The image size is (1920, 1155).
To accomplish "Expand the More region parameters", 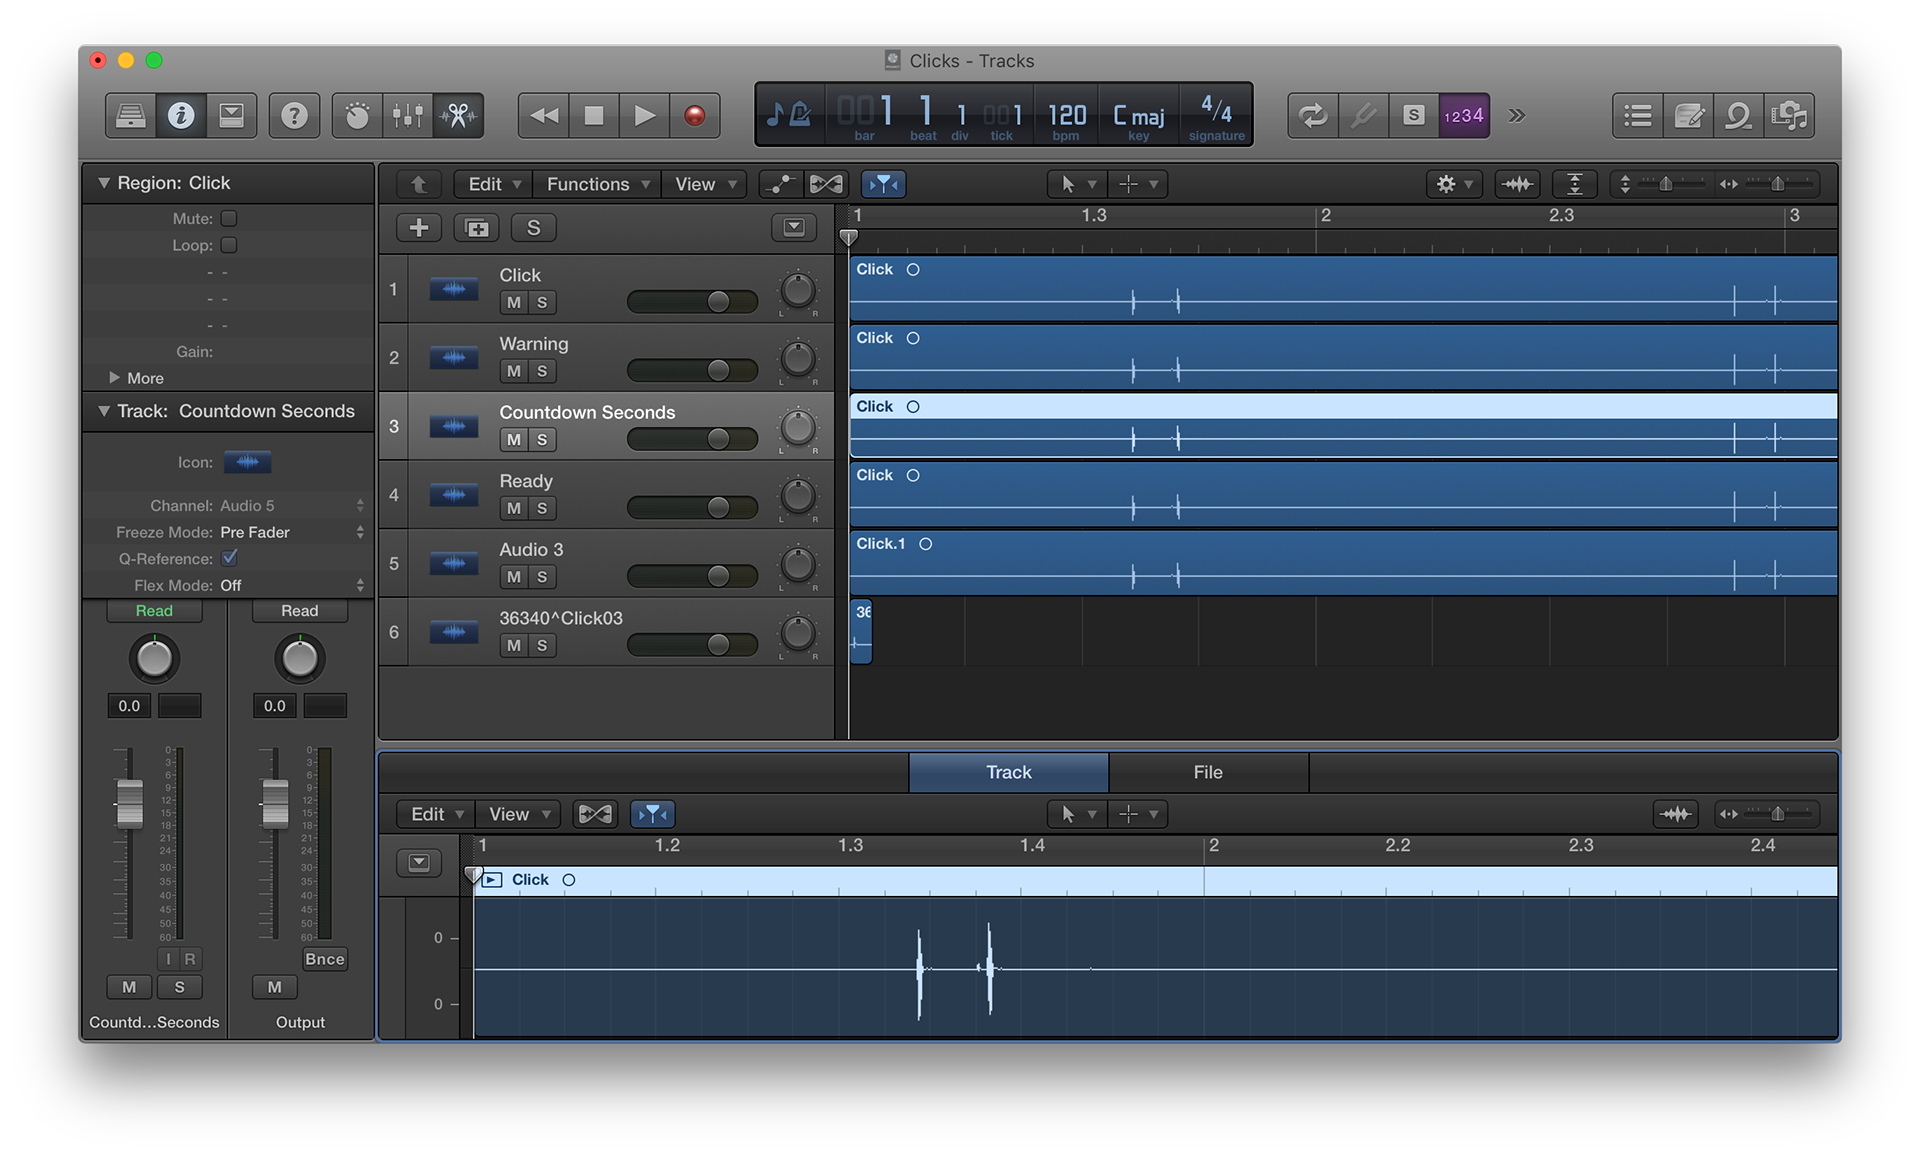I will tap(114, 378).
